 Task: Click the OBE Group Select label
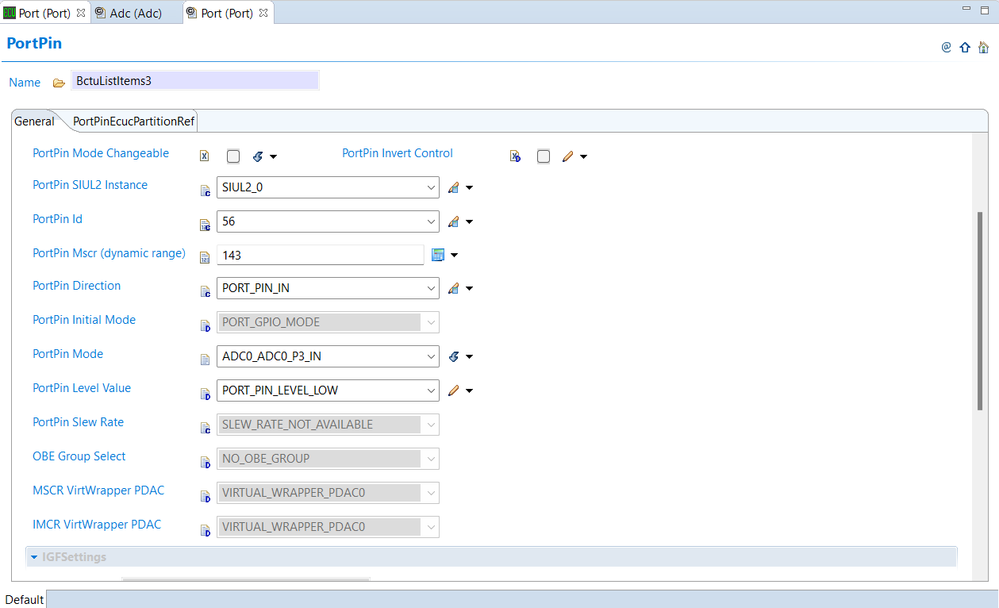79,456
